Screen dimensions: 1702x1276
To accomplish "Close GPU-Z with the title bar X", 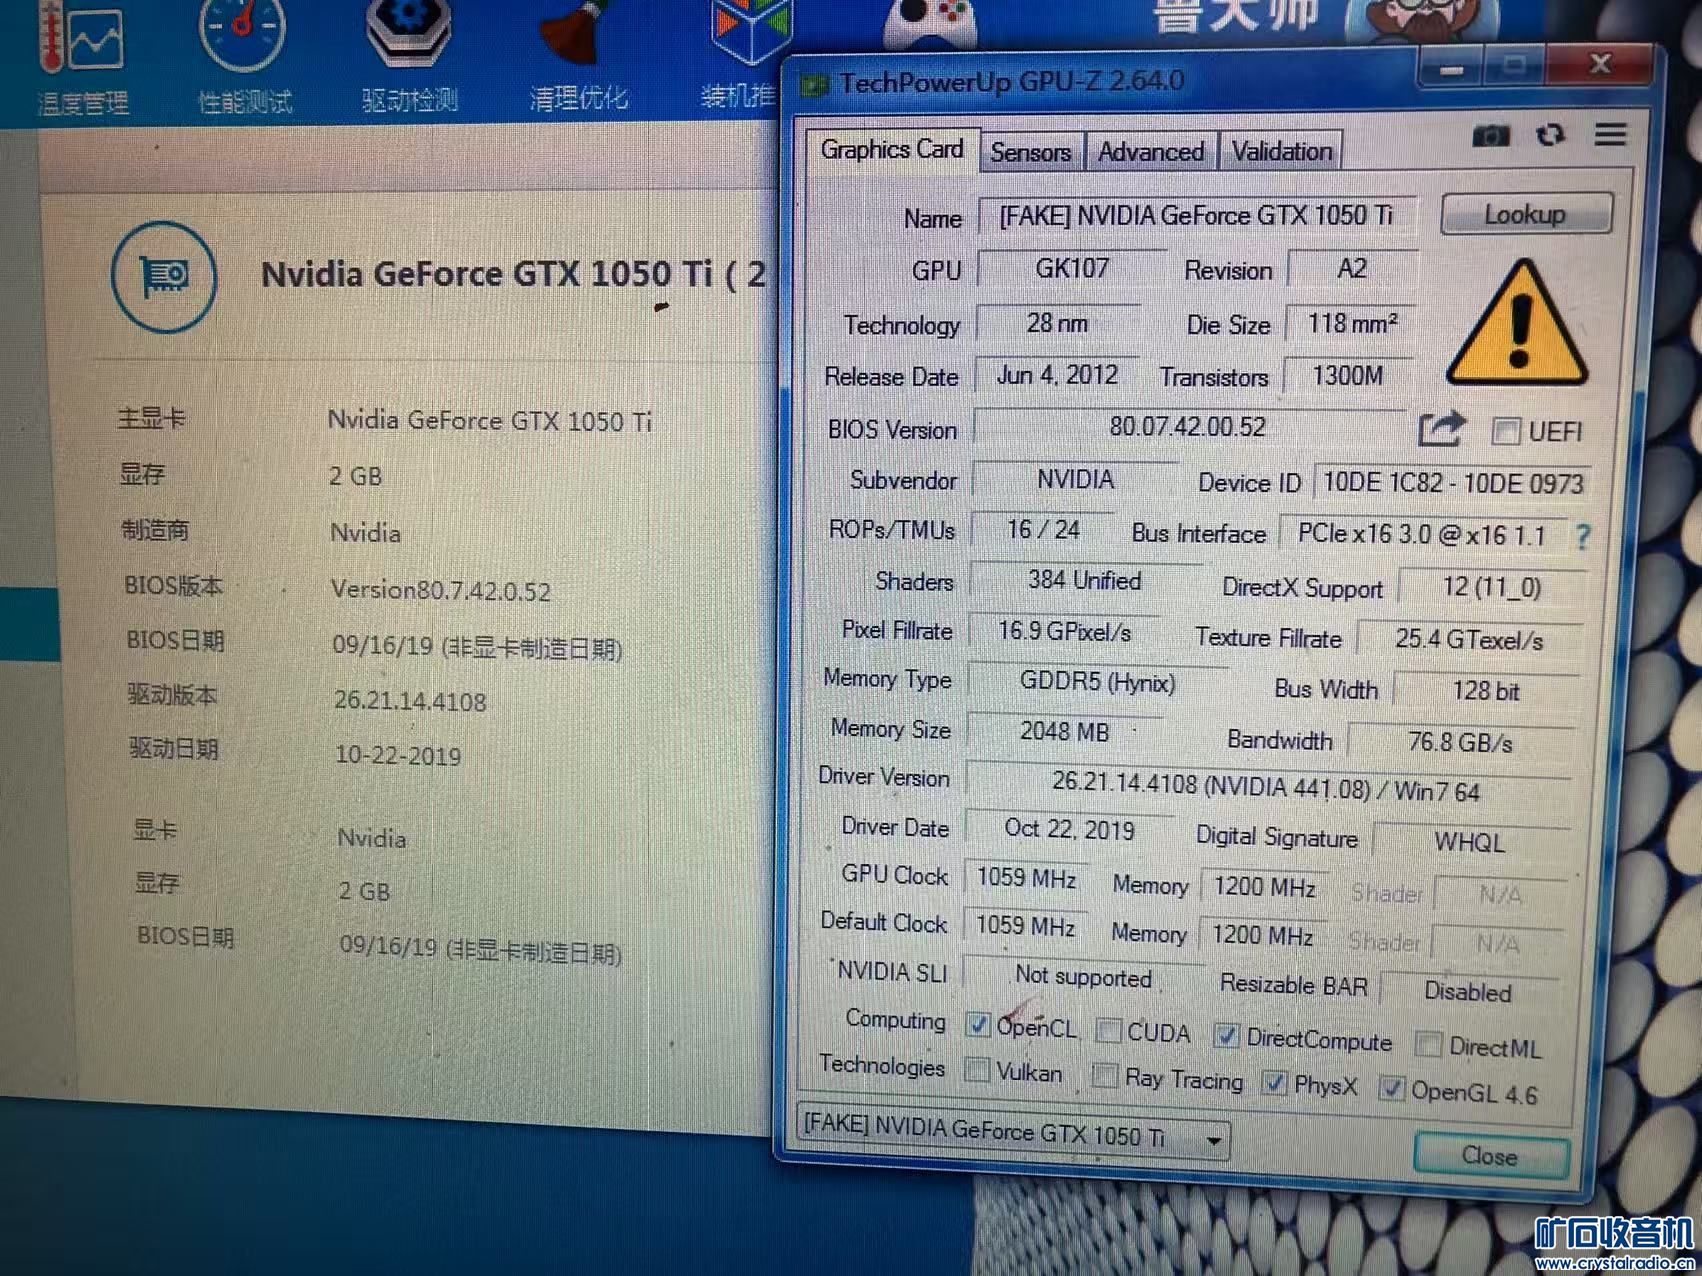I will tap(1600, 66).
